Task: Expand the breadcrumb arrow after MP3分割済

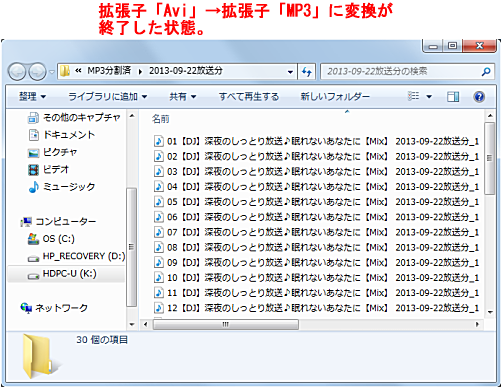Action: coord(140,71)
